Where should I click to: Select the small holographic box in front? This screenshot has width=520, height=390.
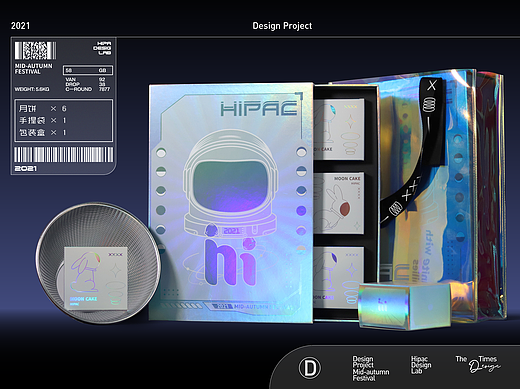pos(405,305)
